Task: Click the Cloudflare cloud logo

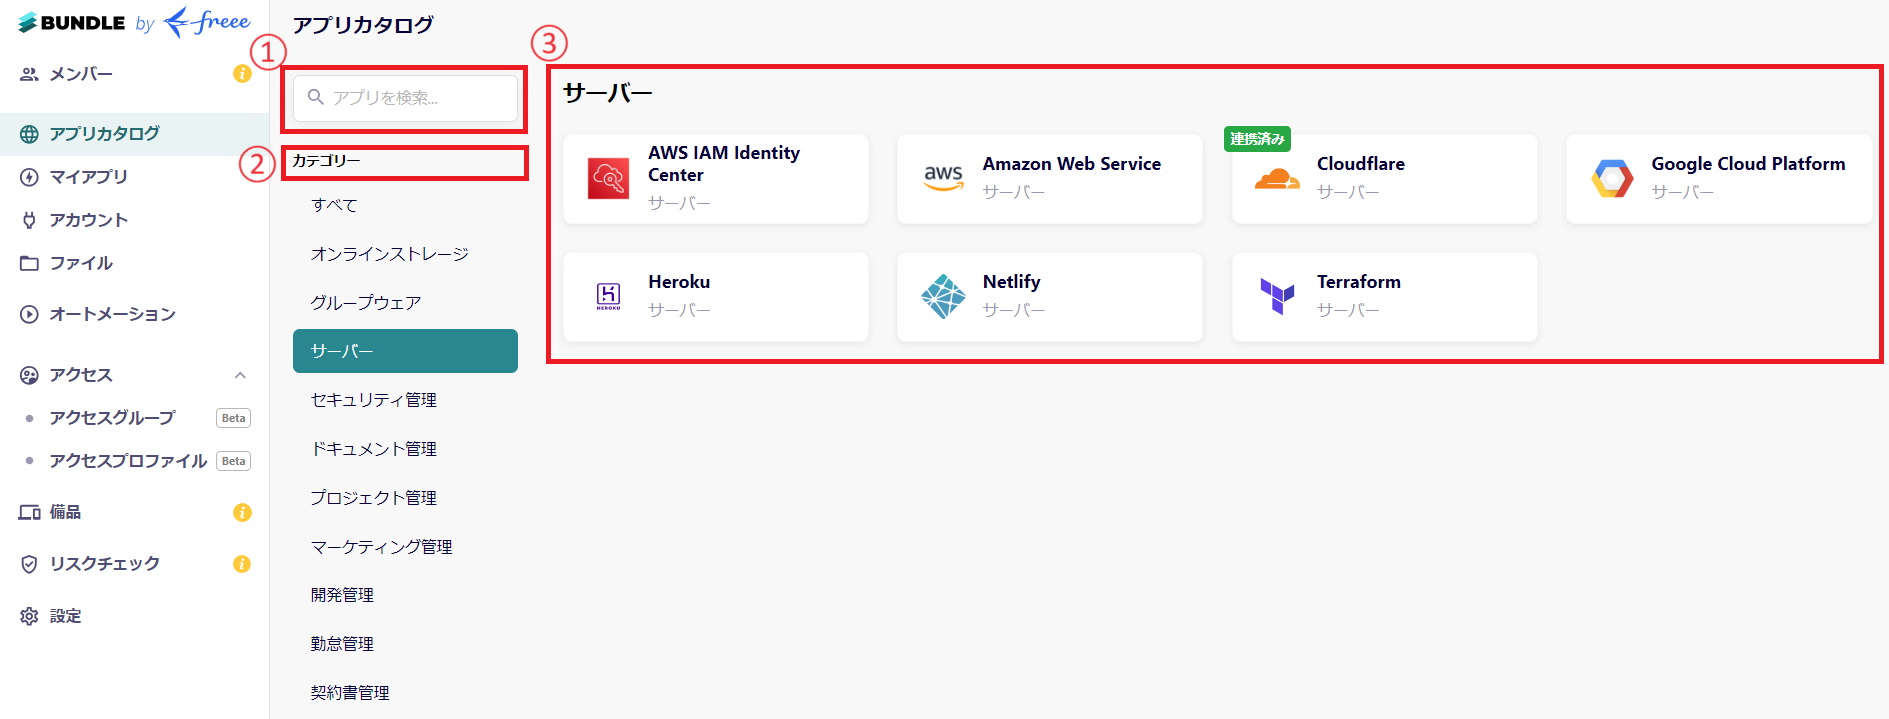Action: [1277, 179]
